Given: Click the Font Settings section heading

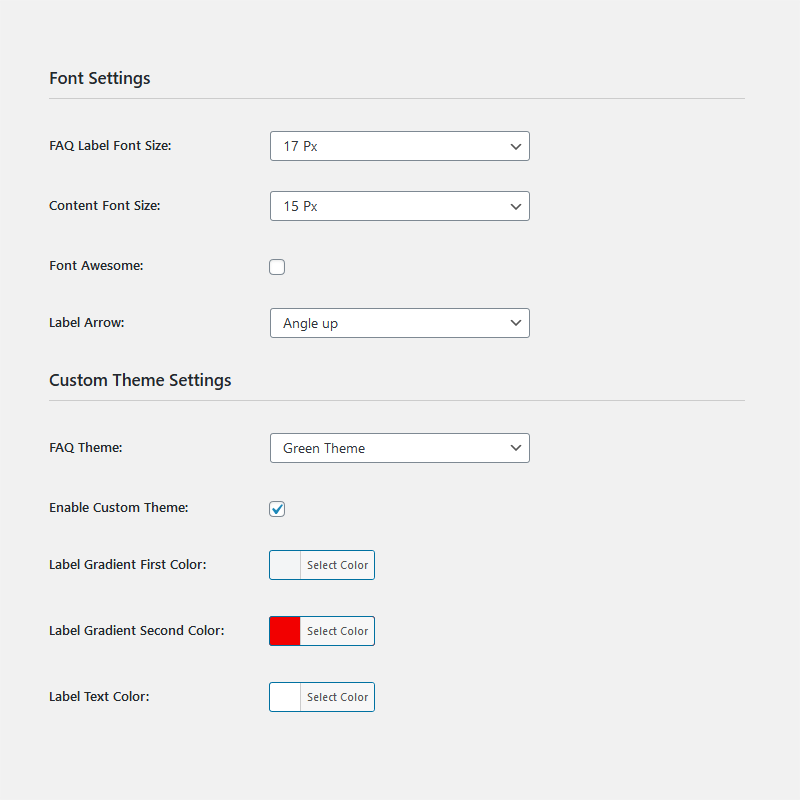Looking at the screenshot, I should [100, 78].
